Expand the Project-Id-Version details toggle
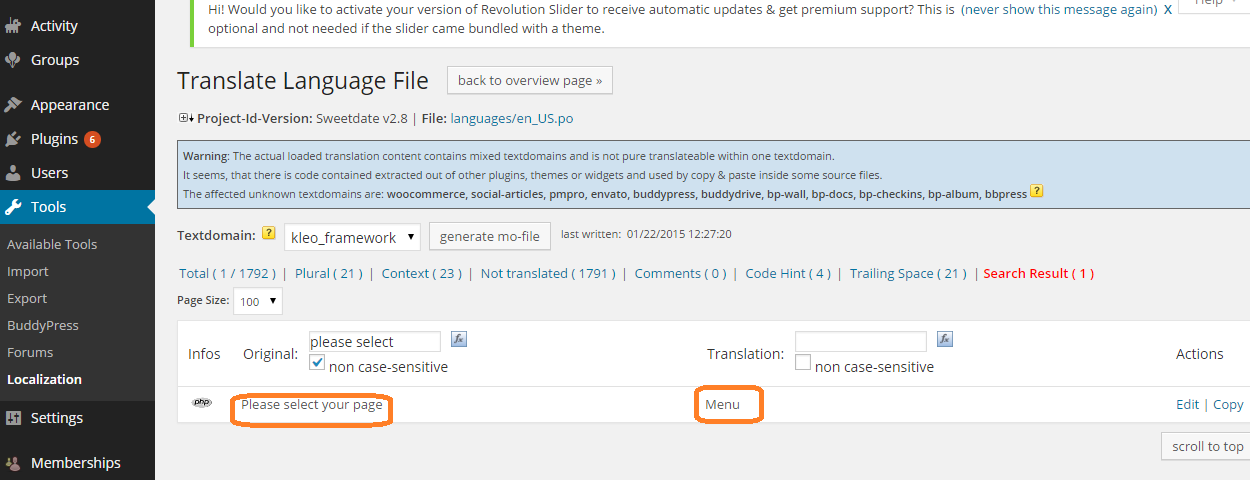This screenshot has width=1250, height=480. point(185,118)
